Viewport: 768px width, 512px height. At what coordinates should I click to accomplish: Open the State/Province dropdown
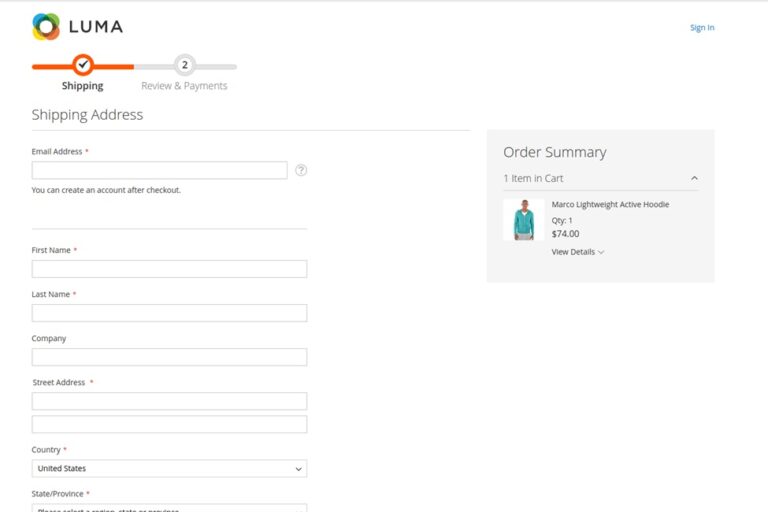(x=169, y=508)
